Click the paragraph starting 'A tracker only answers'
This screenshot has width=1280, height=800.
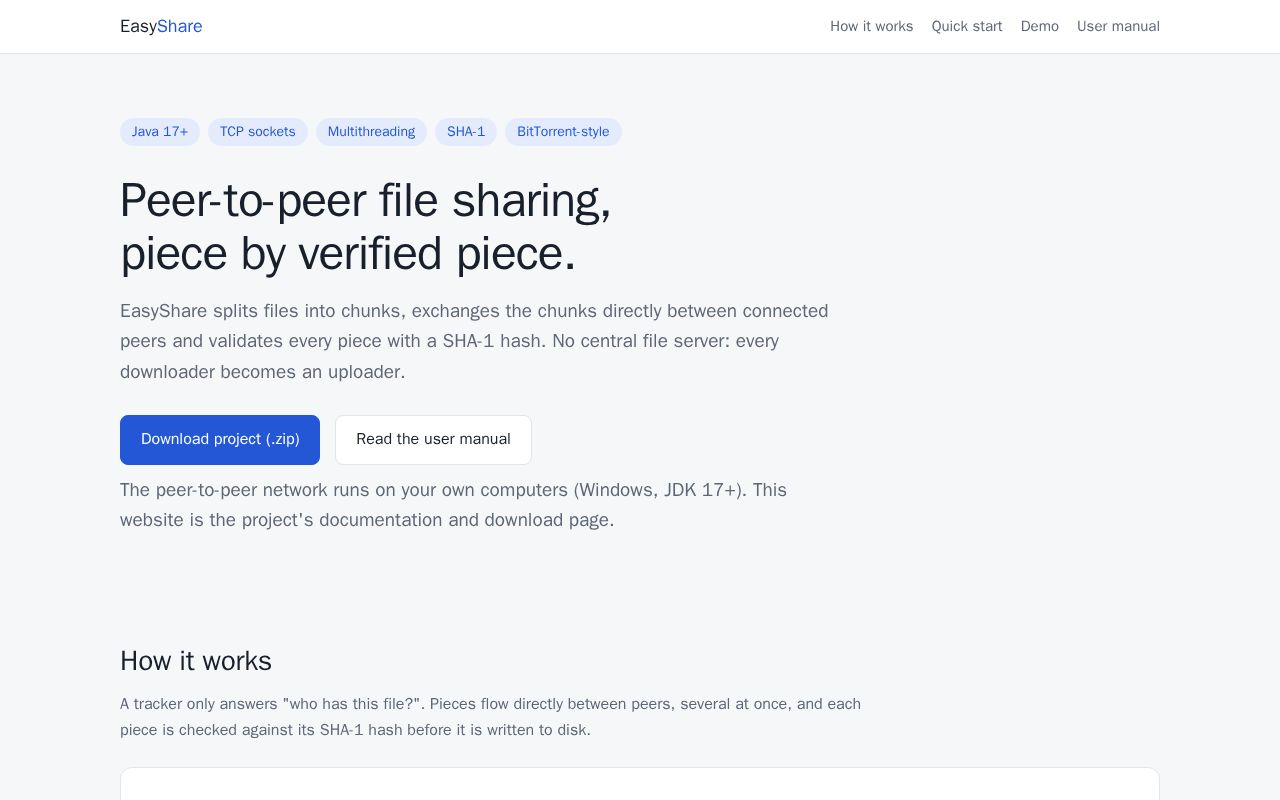pos(490,717)
